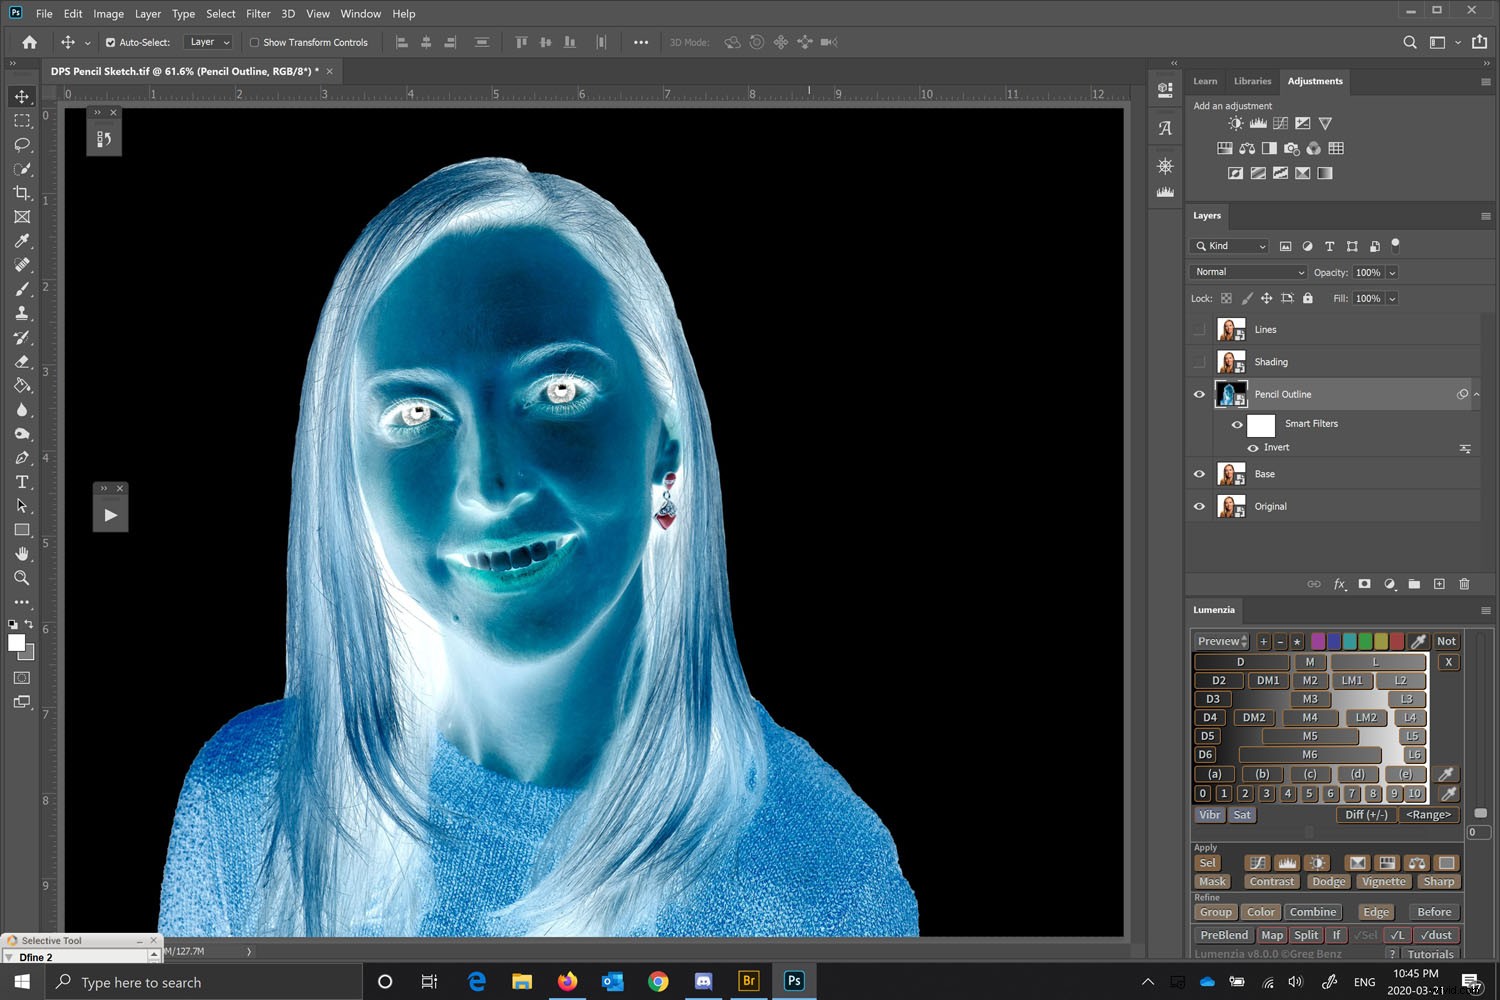1500x1000 pixels.
Task: Open the Normal blend mode dropdown
Action: click(1247, 271)
